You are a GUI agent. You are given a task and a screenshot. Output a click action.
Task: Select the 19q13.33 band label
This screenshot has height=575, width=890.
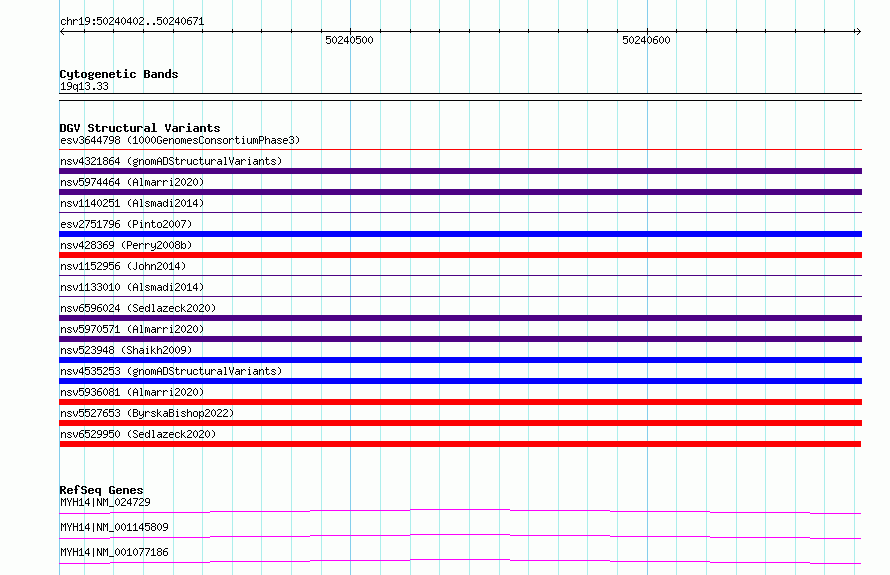[84, 86]
